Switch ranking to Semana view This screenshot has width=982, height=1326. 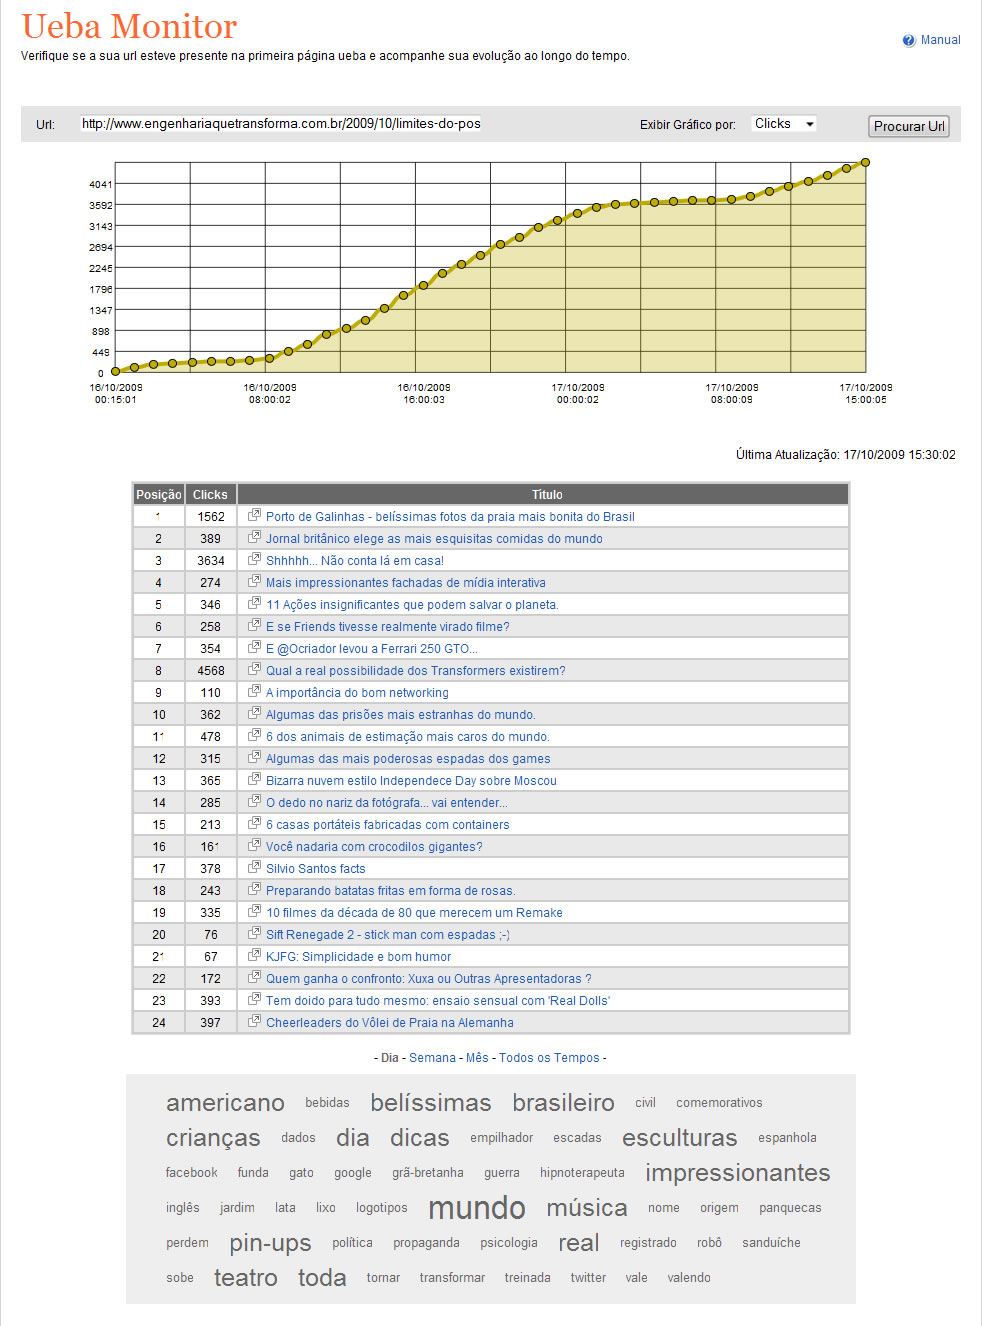pos(432,1058)
